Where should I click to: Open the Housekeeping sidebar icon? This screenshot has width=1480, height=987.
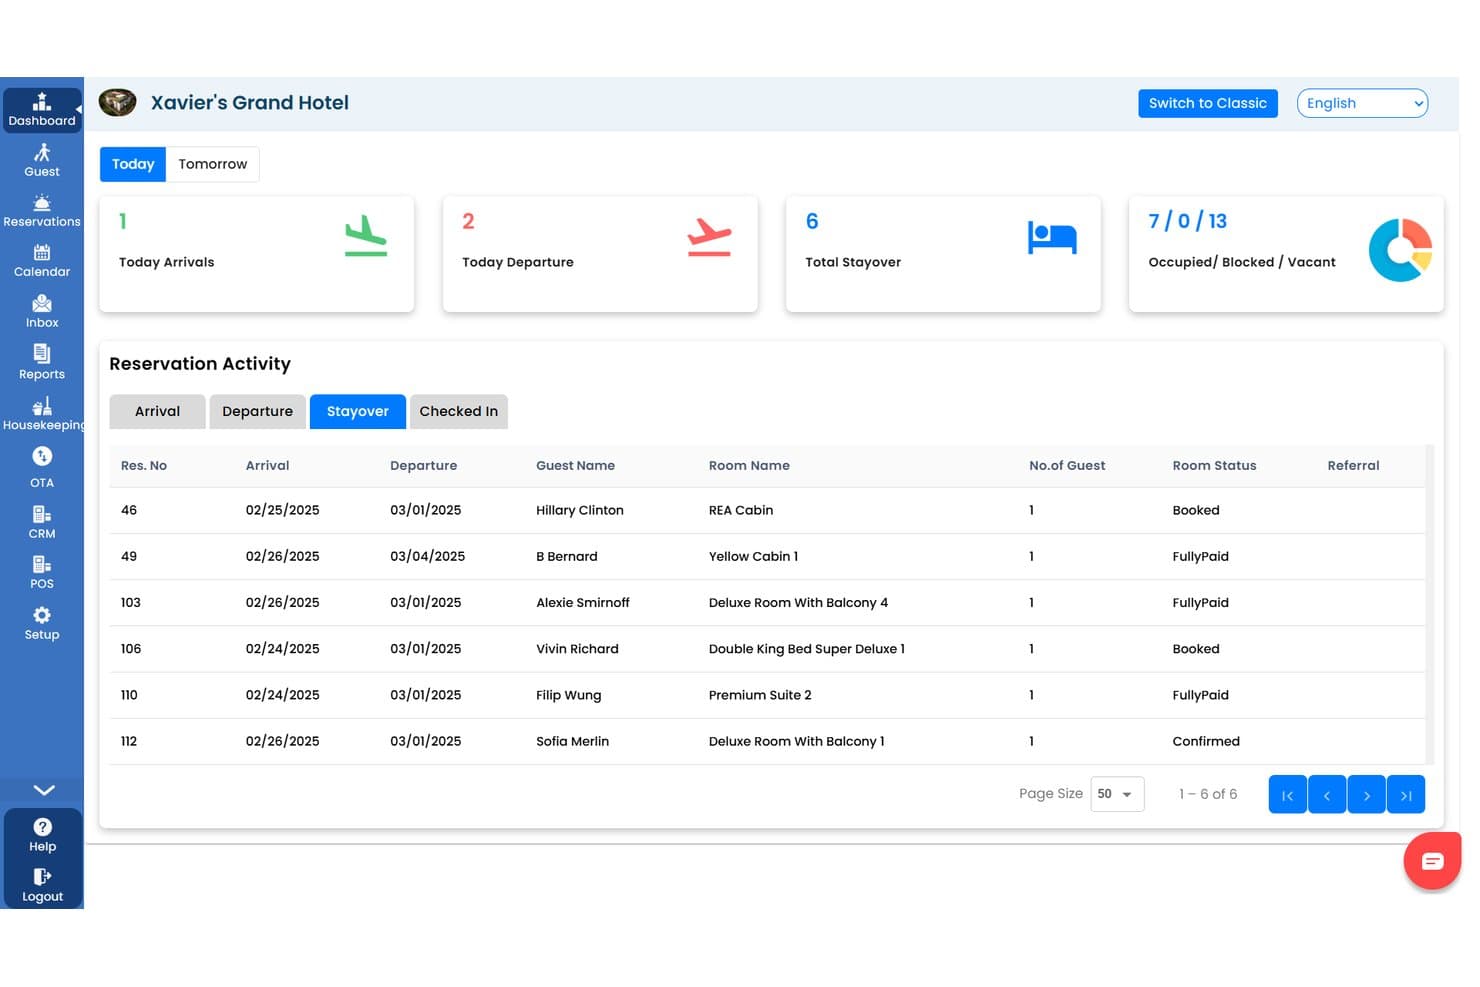(x=41, y=414)
